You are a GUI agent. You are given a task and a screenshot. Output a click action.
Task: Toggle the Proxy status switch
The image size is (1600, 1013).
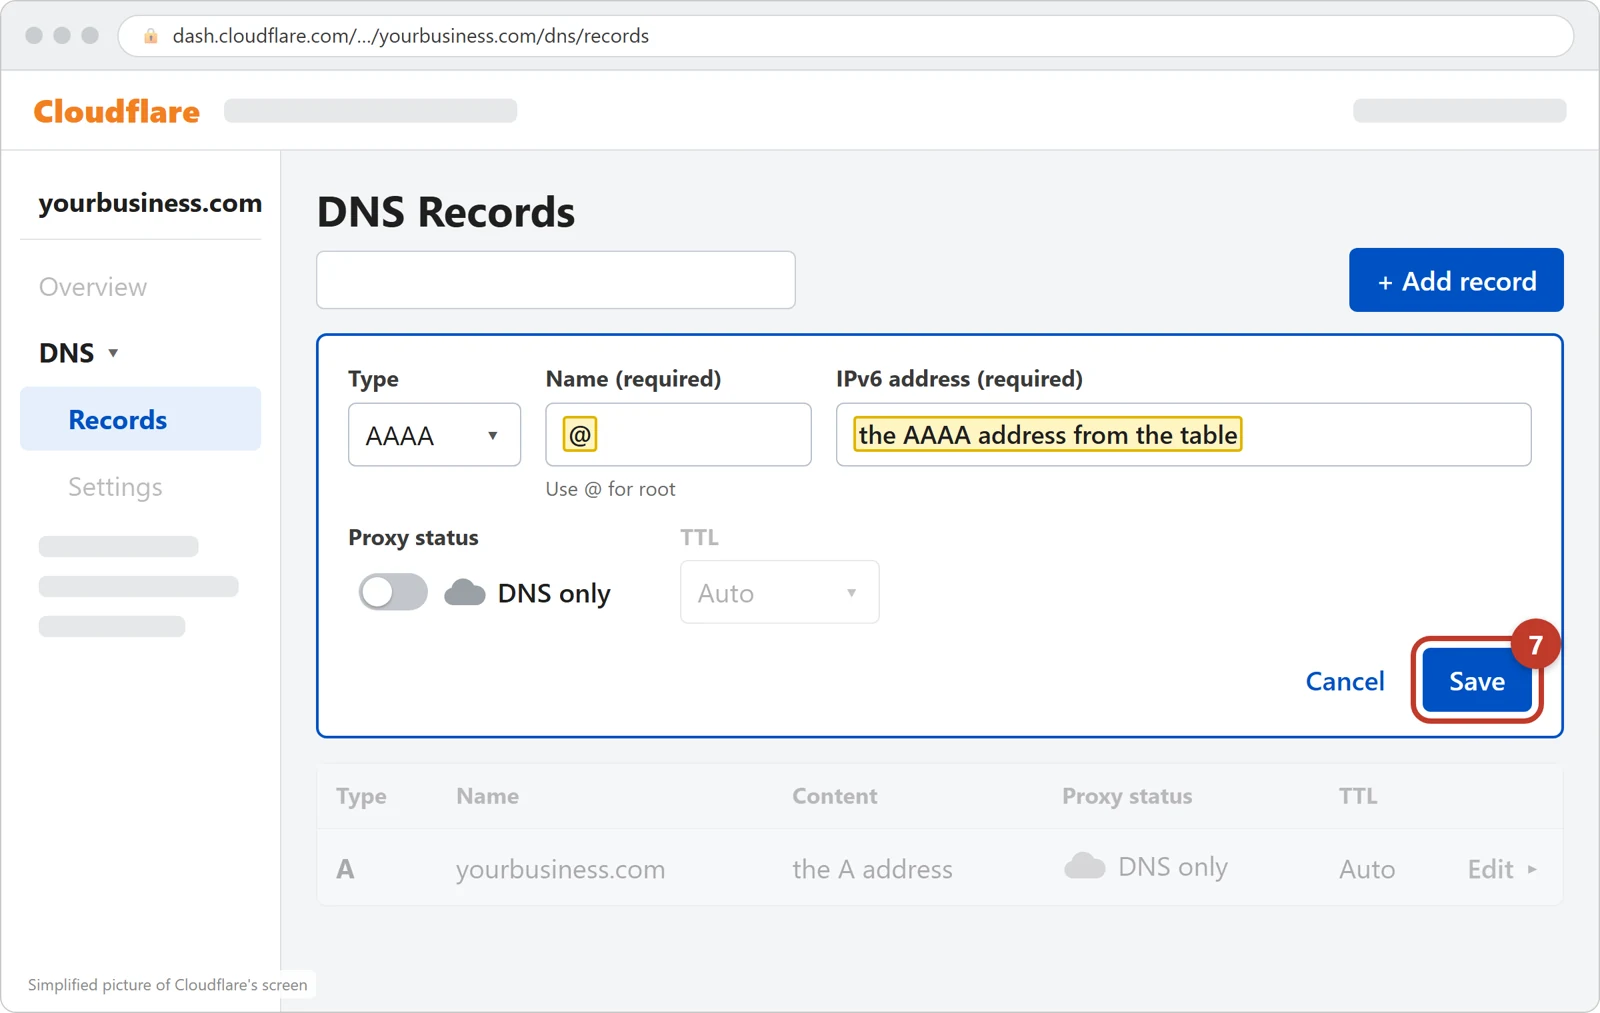click(393, 592)
